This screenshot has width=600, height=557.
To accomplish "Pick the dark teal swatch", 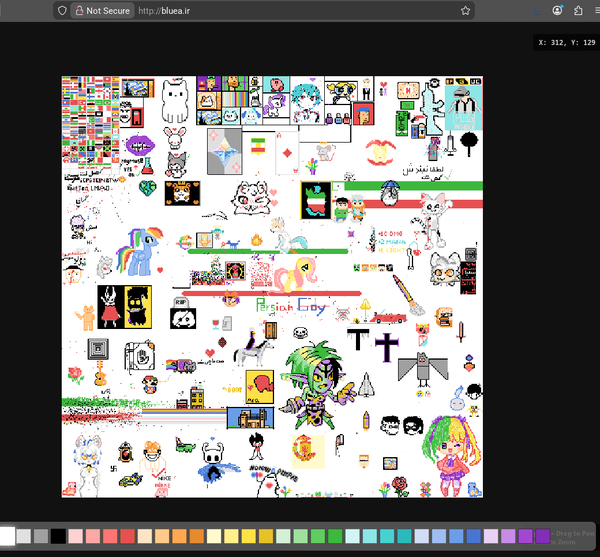I will (404, 536).
